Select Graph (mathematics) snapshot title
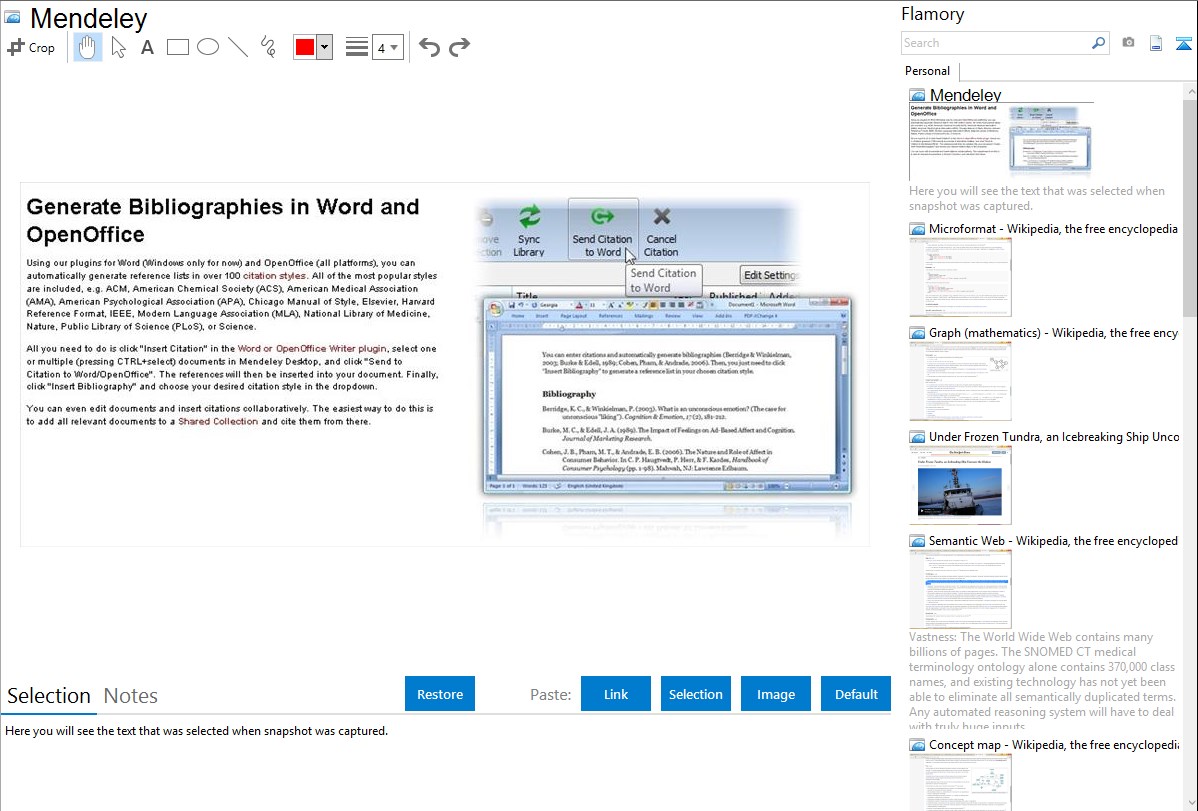1198x811 pixels. pos(1054,333)
